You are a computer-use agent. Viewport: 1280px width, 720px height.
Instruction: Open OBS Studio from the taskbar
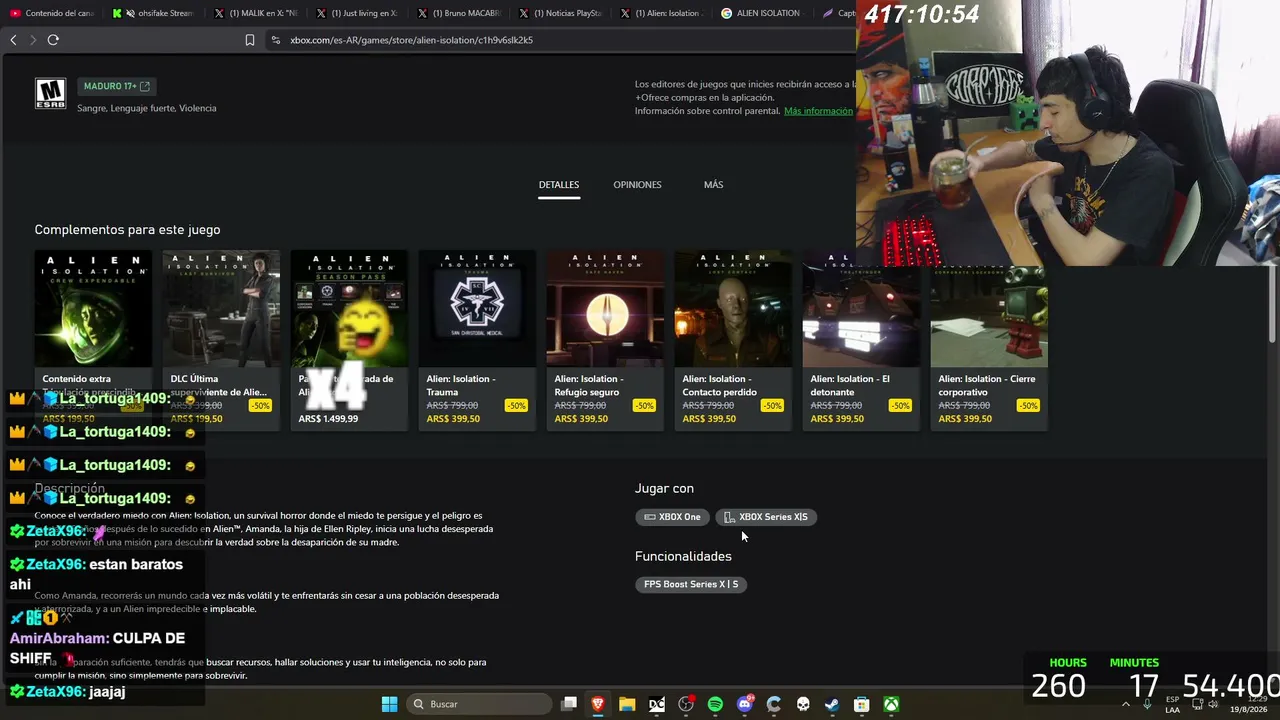[x=686, y=704]
